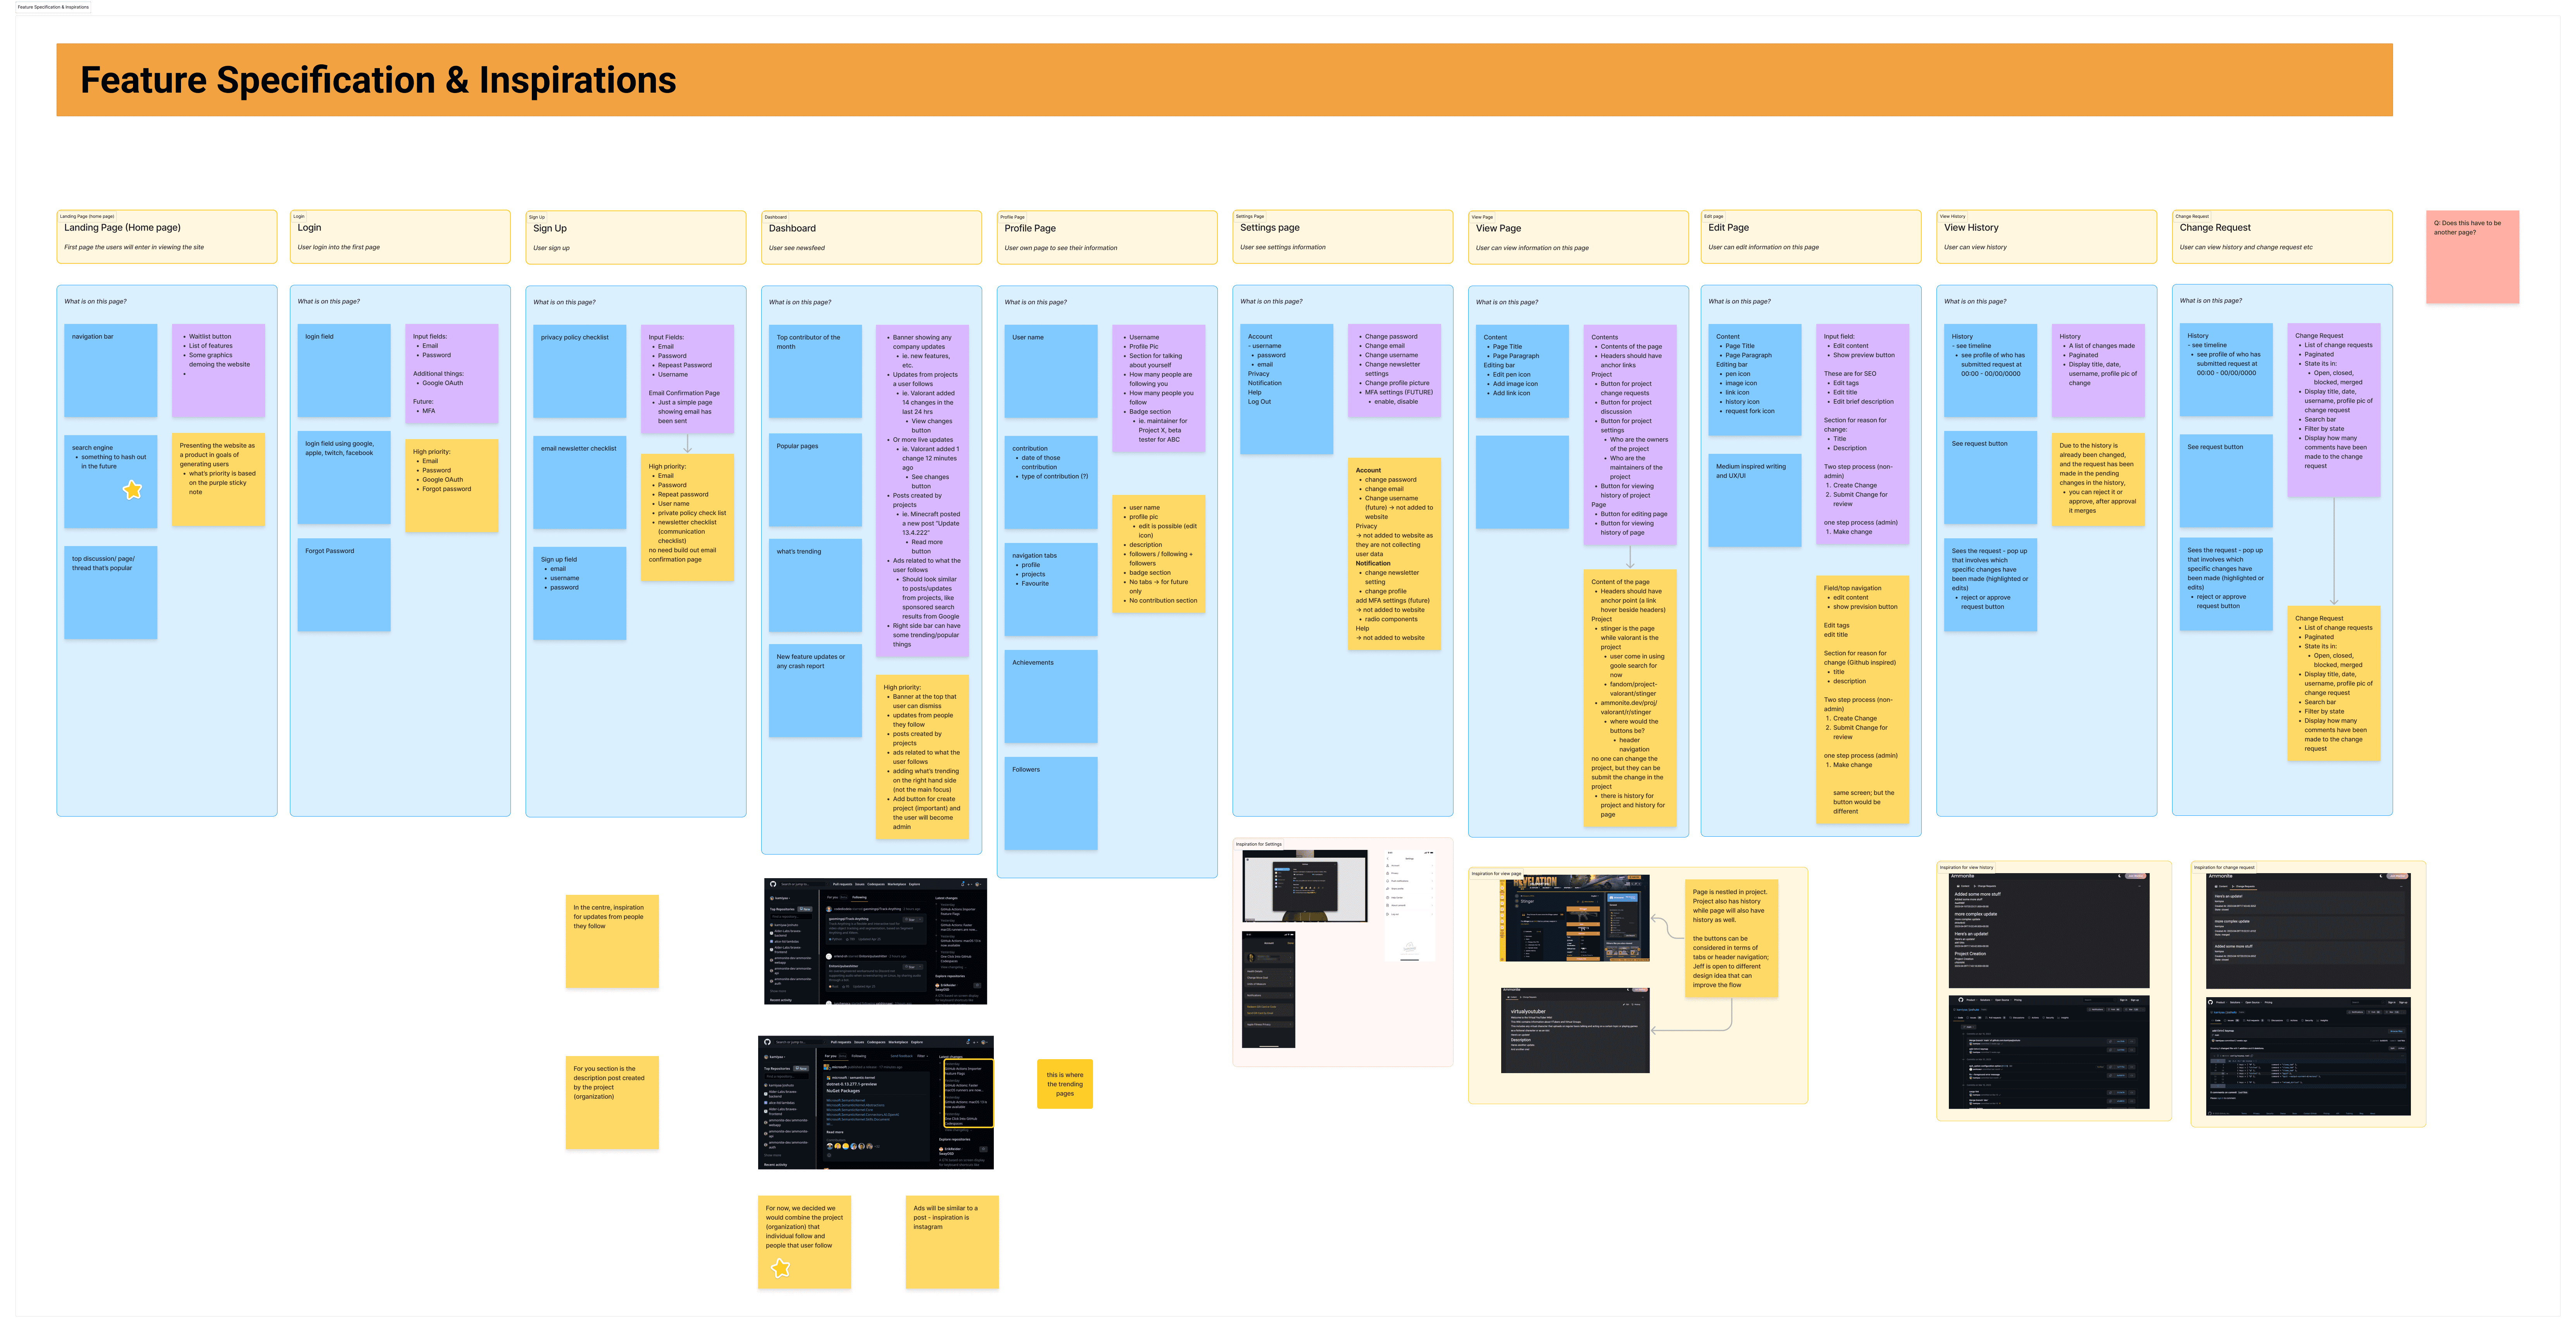Select the 'navigation tabs' blue sticky

1051,589
